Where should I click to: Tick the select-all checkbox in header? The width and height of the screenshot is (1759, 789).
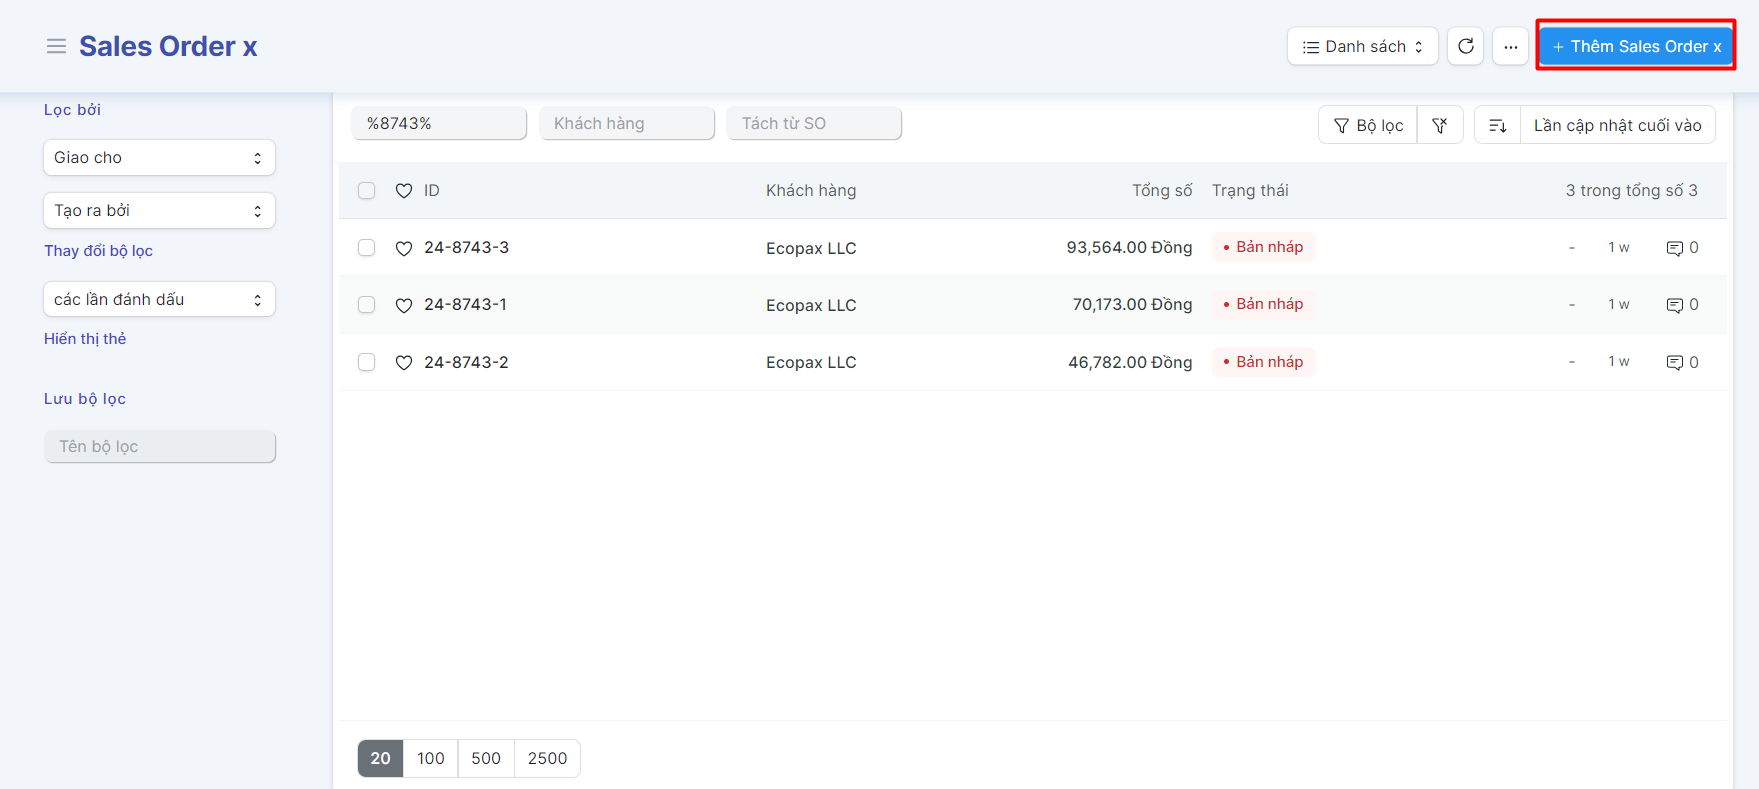(367, 191)
